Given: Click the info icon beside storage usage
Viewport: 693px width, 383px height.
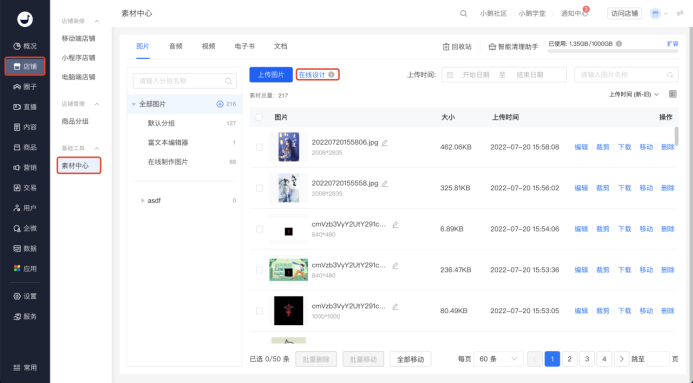Looking at the screenshot, I should point(619,44).
